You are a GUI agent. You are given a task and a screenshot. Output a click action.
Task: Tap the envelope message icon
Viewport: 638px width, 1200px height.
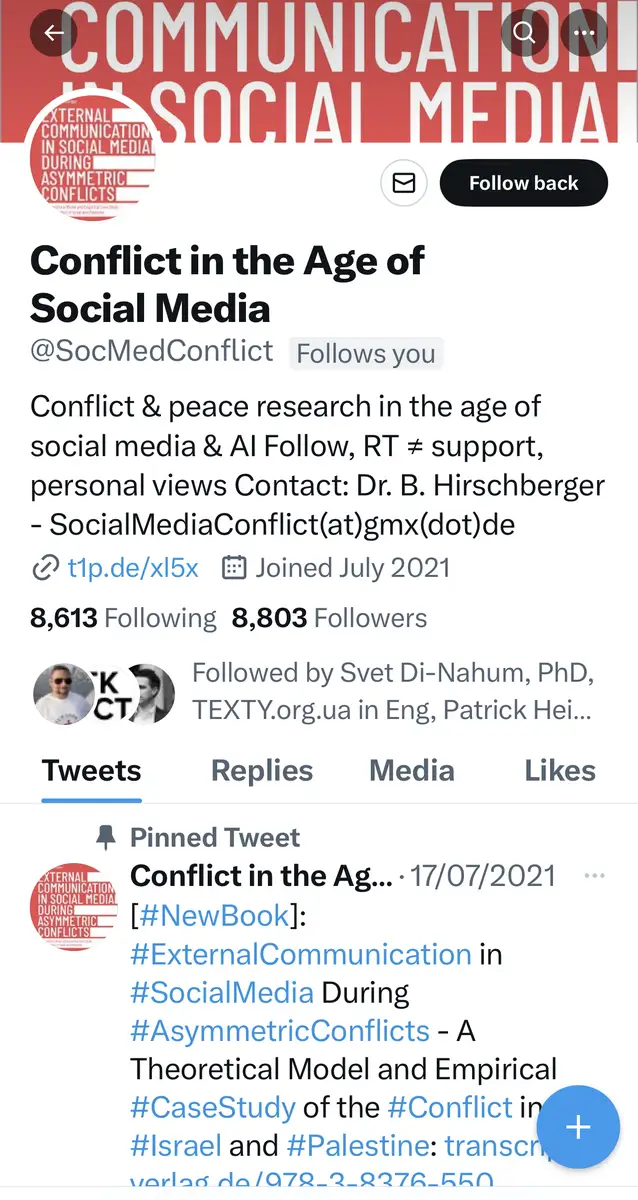point(404,183)
